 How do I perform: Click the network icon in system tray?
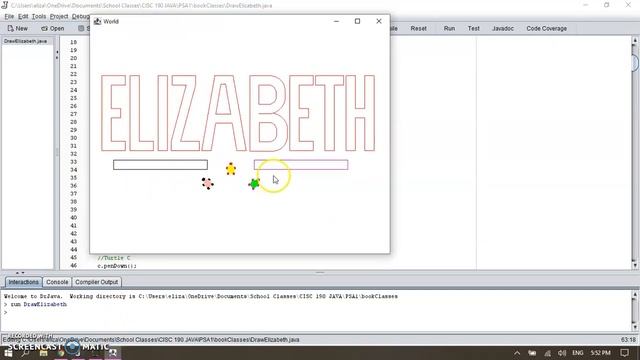[x=547, y=353]
